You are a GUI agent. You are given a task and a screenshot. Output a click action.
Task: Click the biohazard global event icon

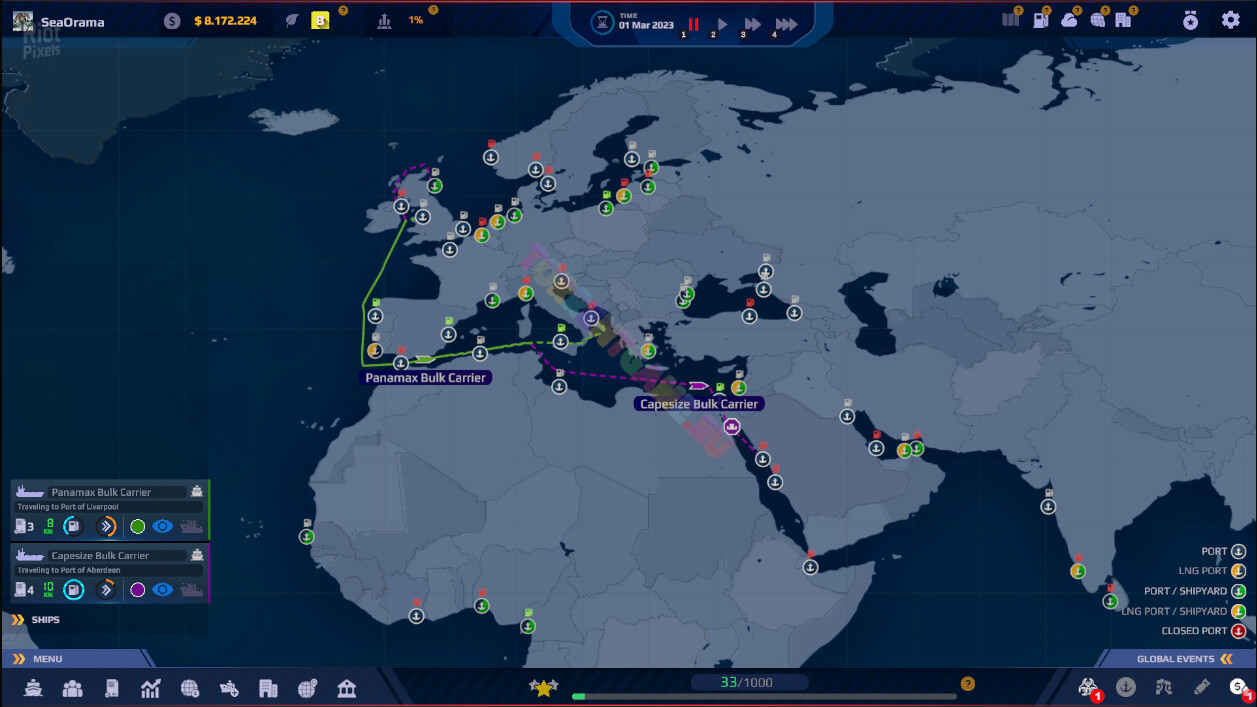[1087, 687]
